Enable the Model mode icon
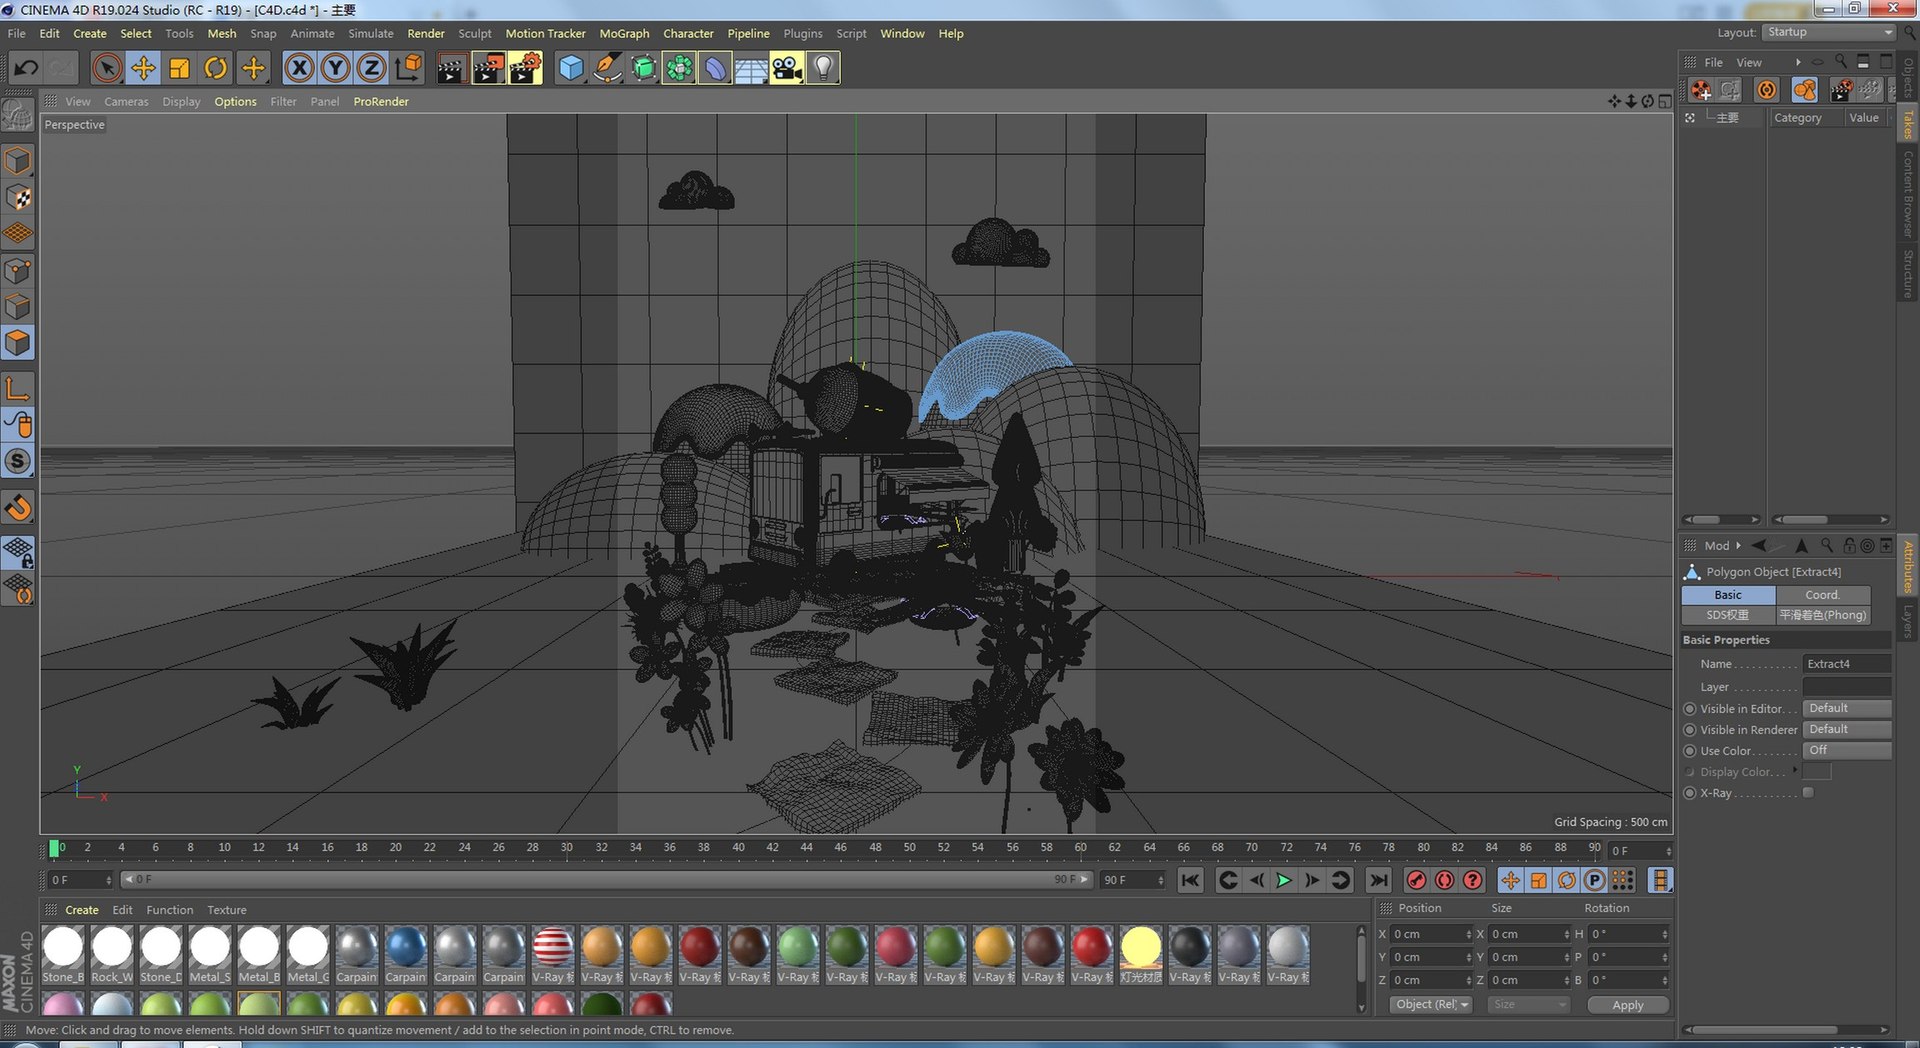 click(18, 160)
